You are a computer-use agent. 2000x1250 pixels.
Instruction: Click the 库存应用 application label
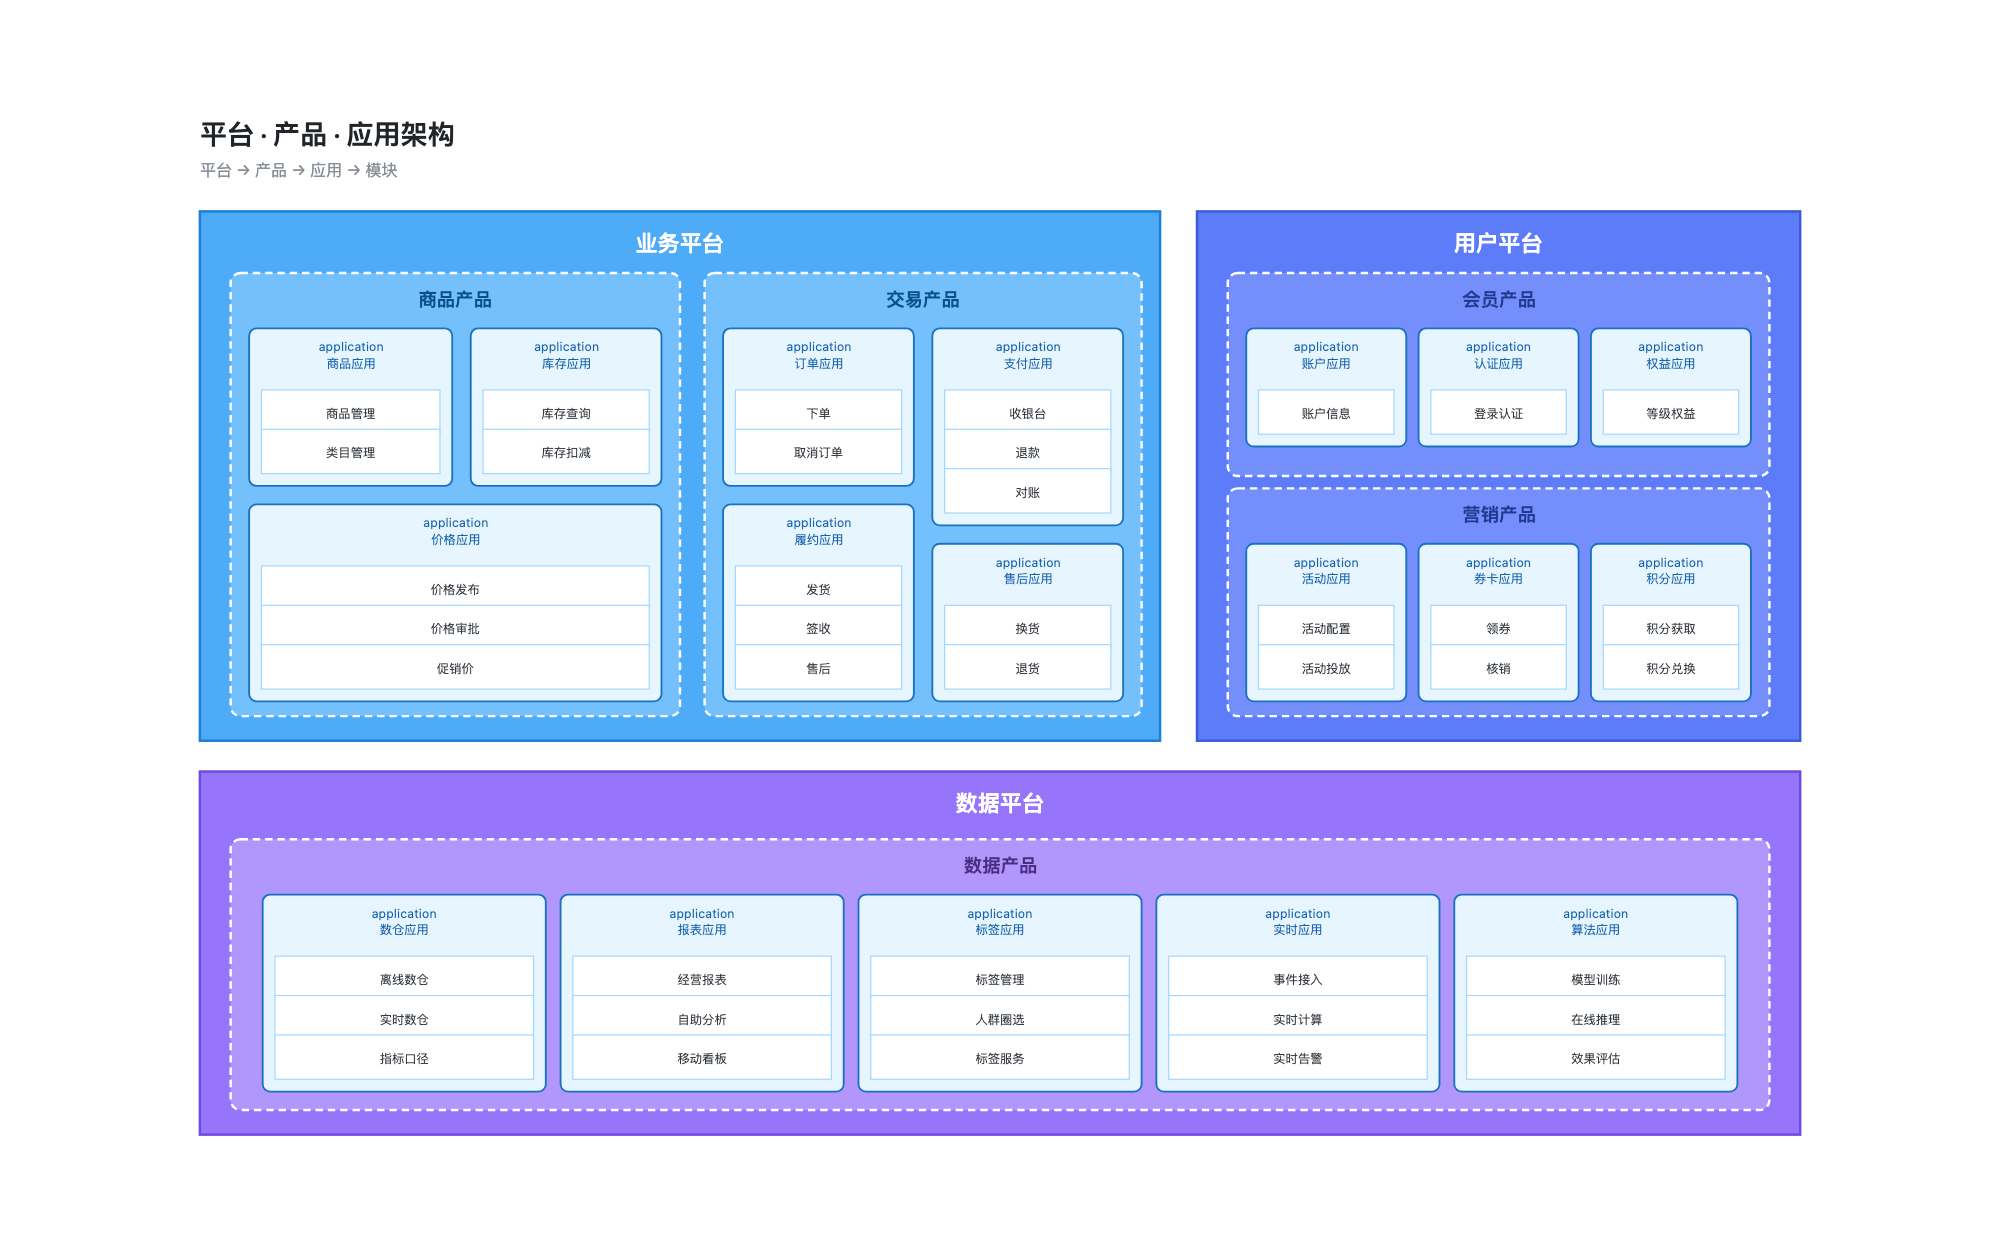pyautogui.click(x=566, y=364)
